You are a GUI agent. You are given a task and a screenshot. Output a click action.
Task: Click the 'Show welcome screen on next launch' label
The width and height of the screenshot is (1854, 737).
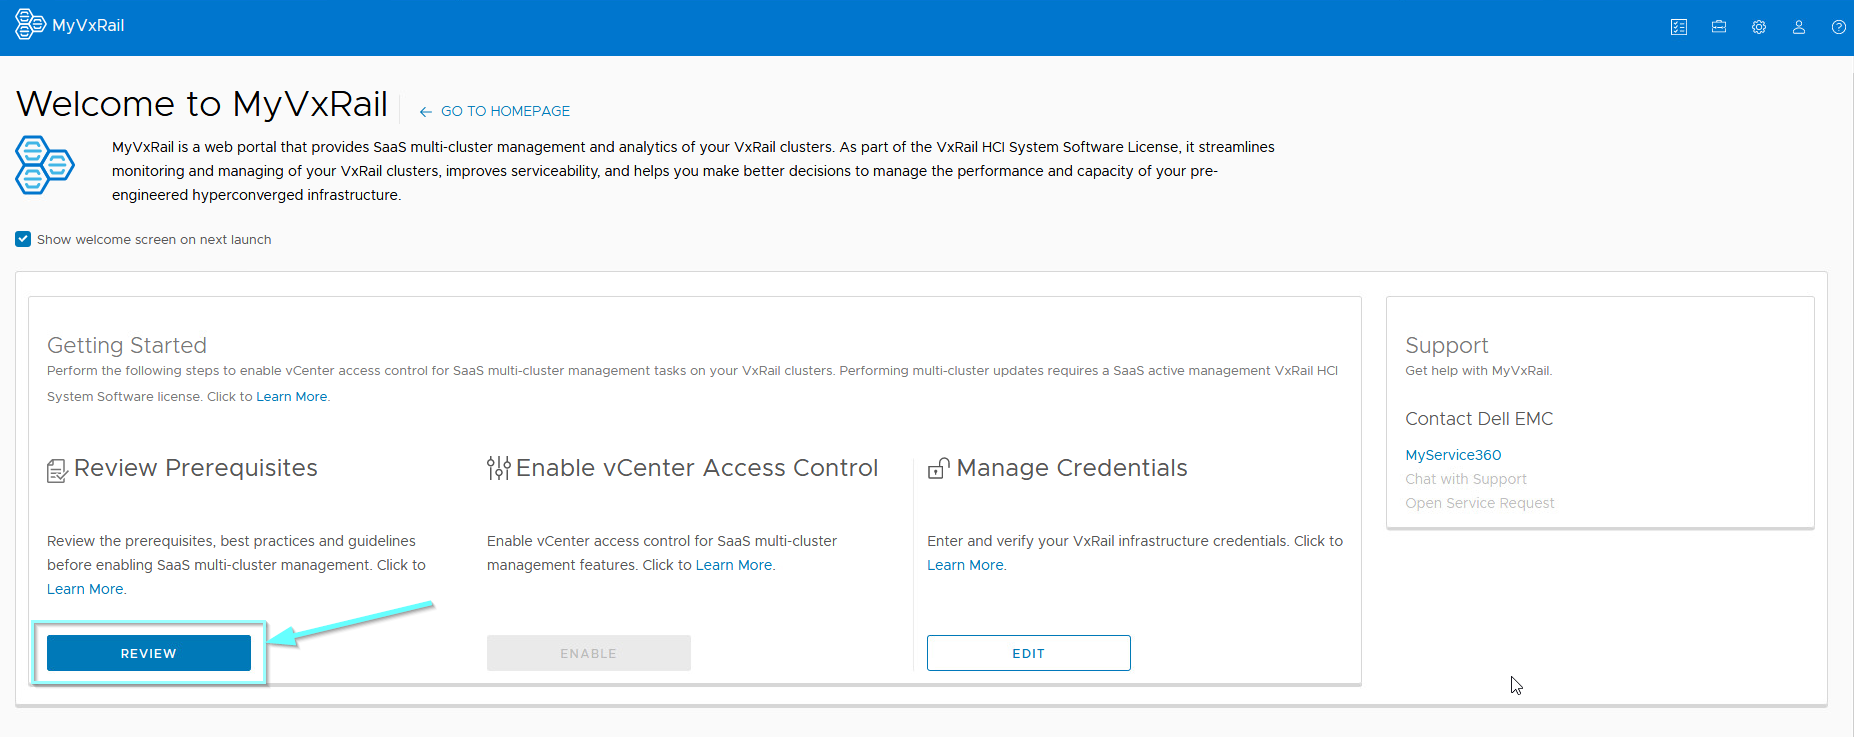154,240
